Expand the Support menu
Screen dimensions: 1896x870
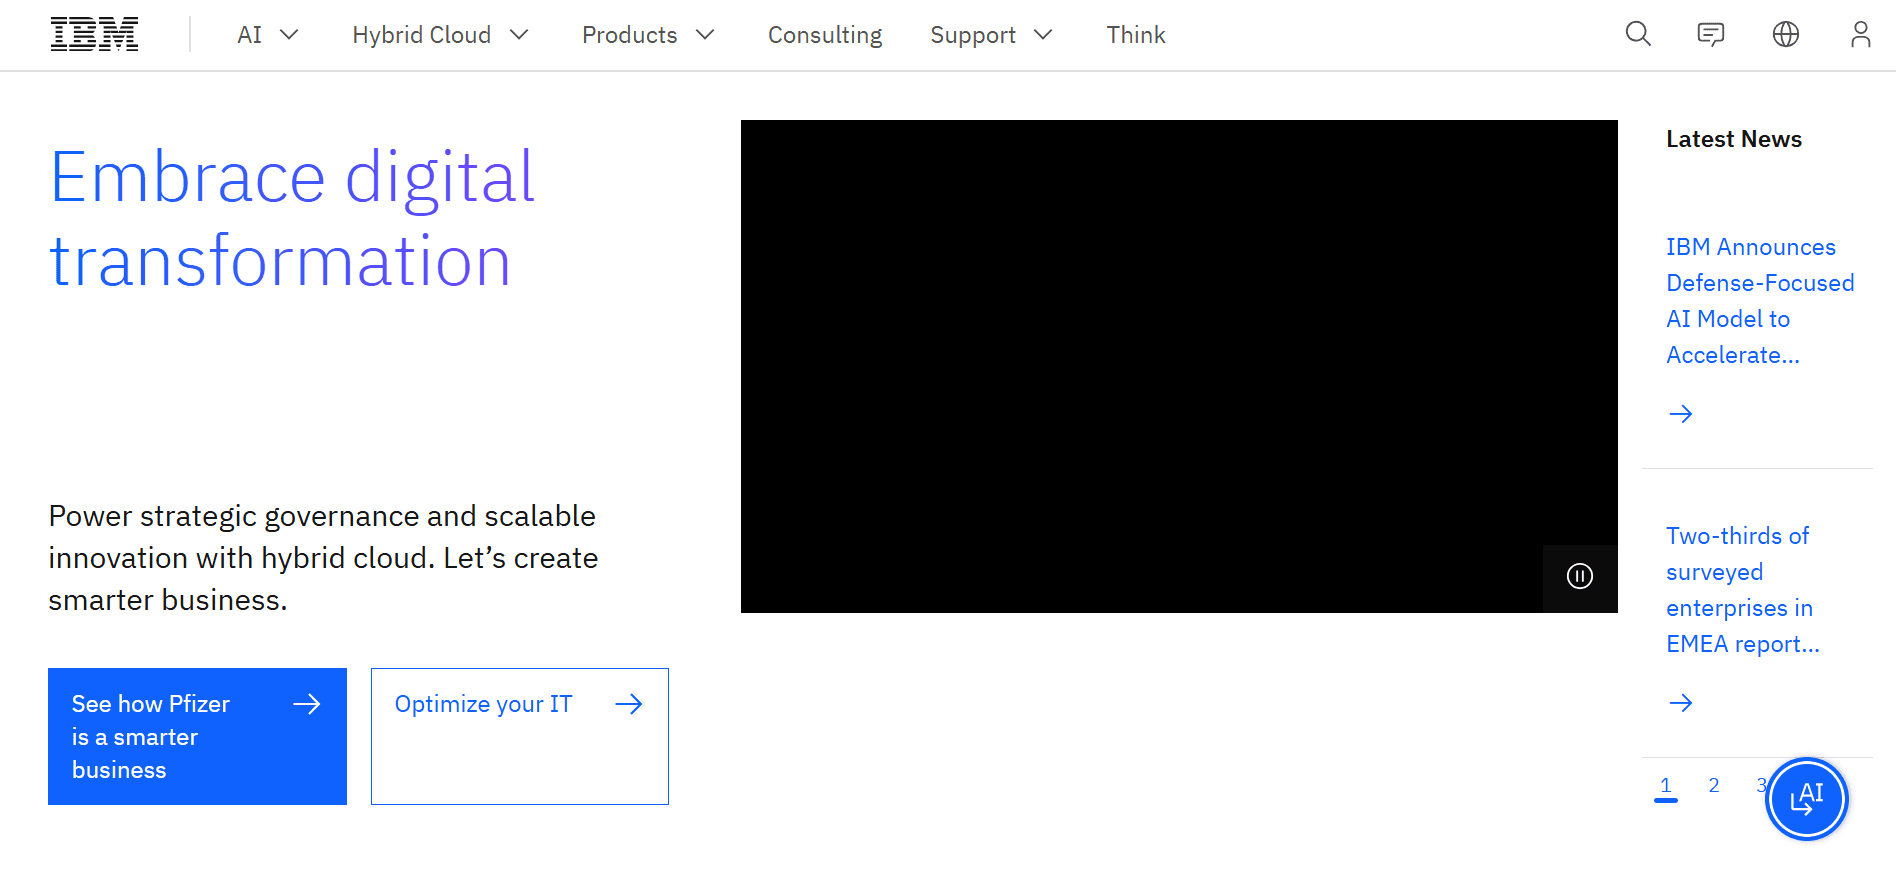(x=991, y=35)
